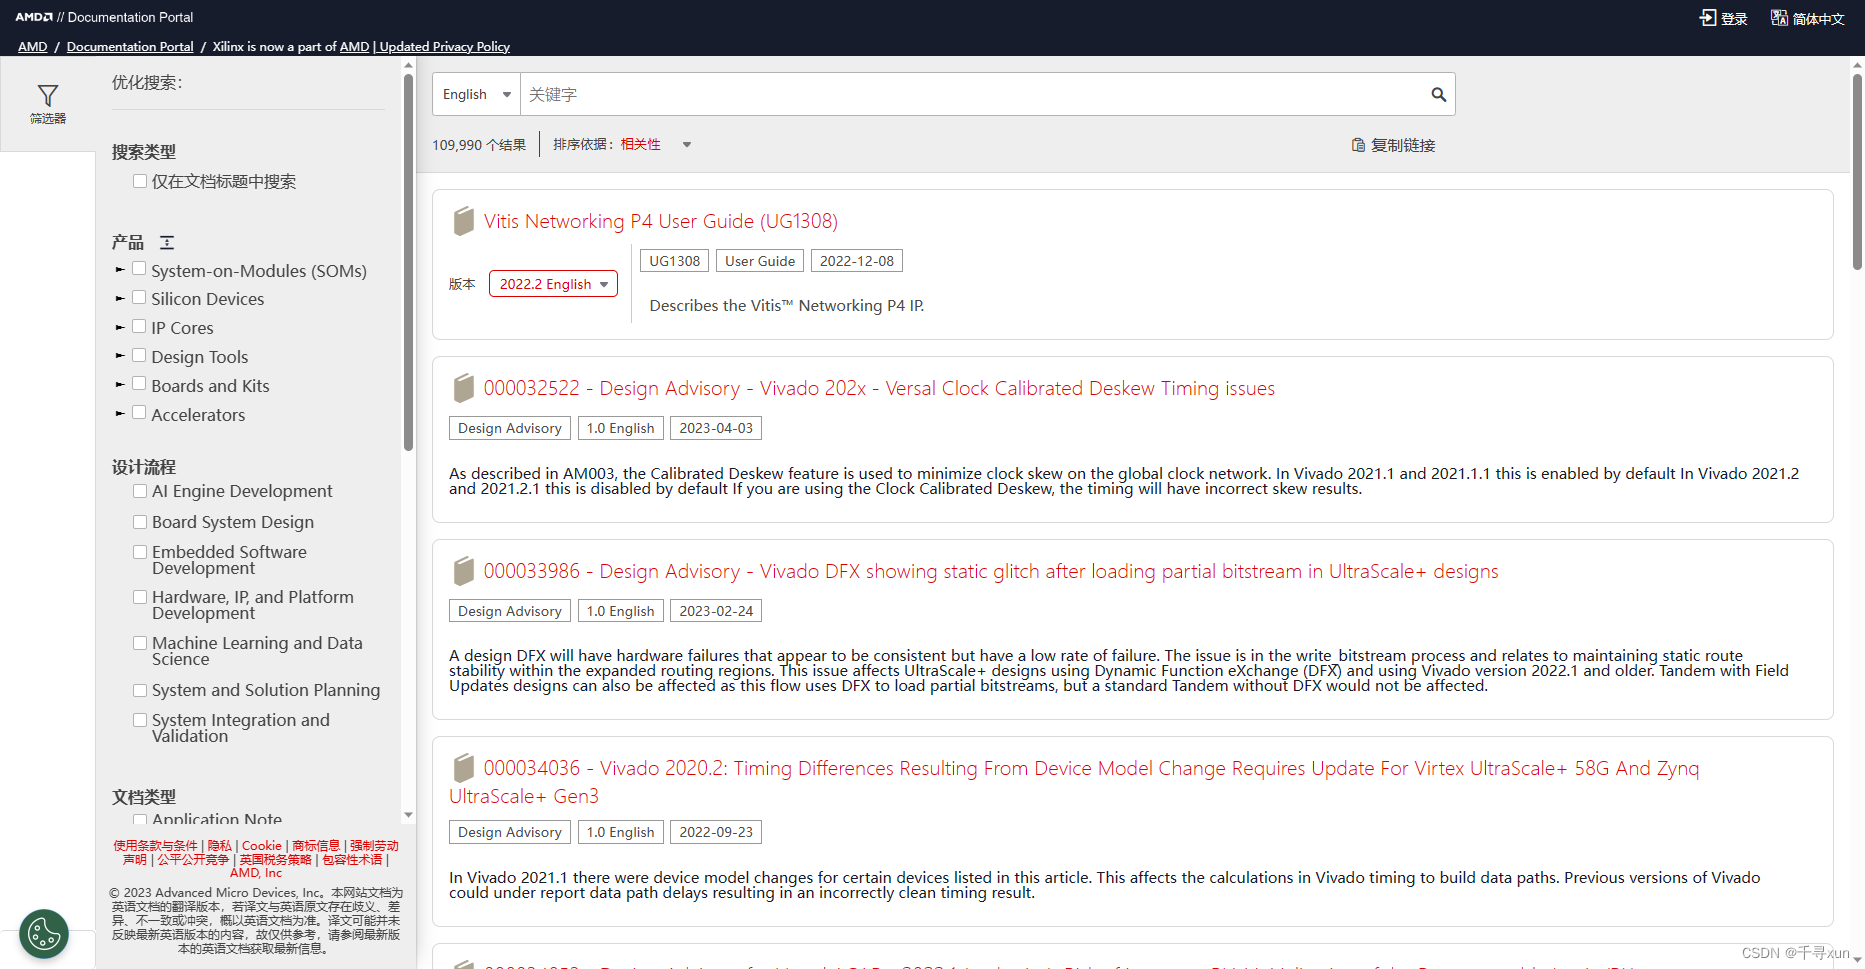The width and height of the screenshot is (1865, 969).
Task: Click the sidebar filter panel scrollbar
Action: pos(408,262)
